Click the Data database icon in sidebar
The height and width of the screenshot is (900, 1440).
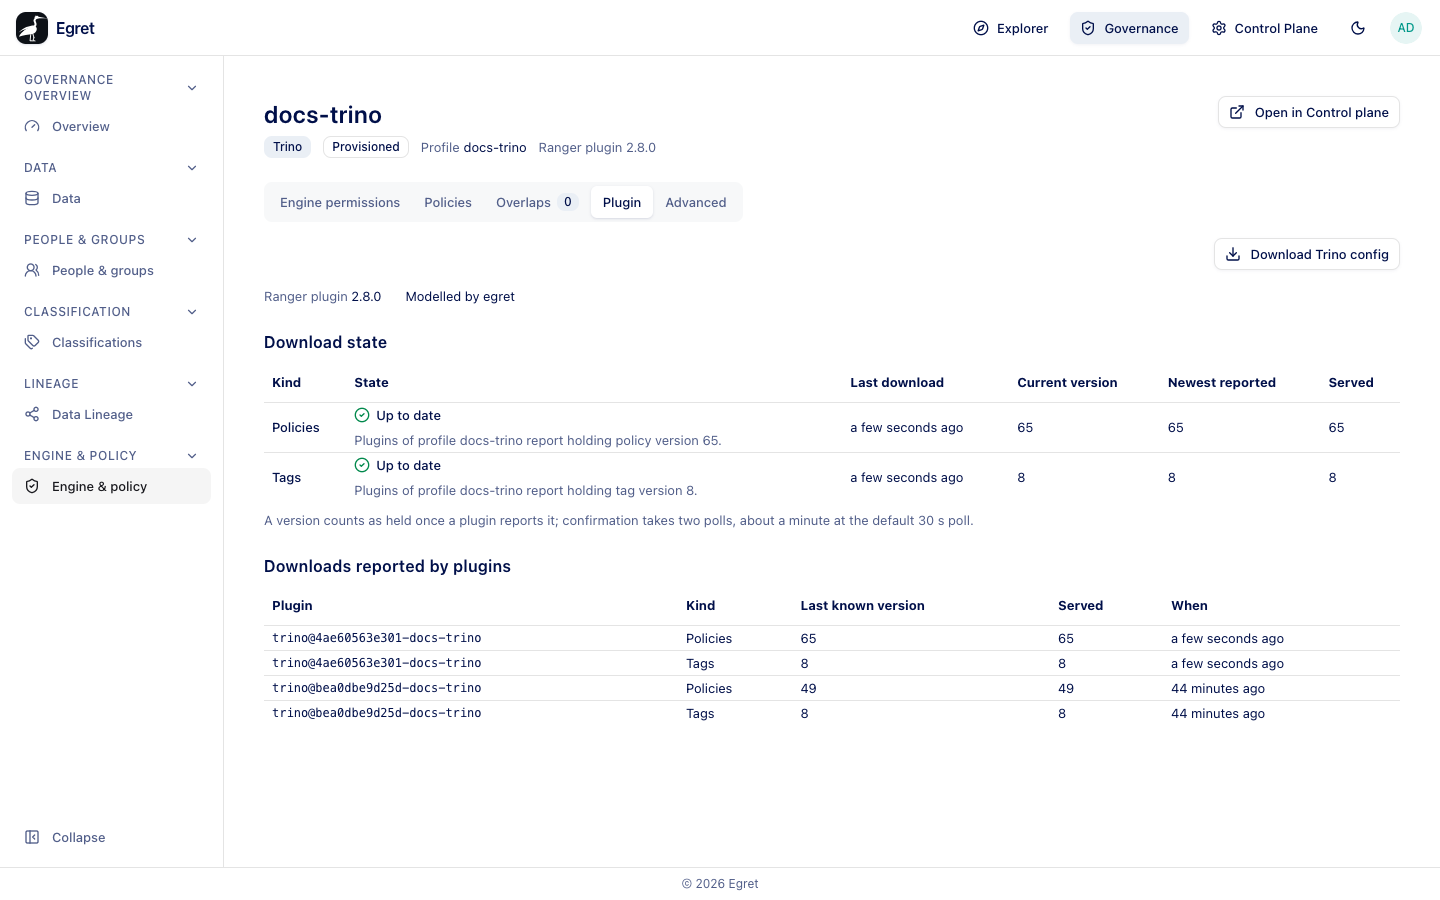[32, 199]
